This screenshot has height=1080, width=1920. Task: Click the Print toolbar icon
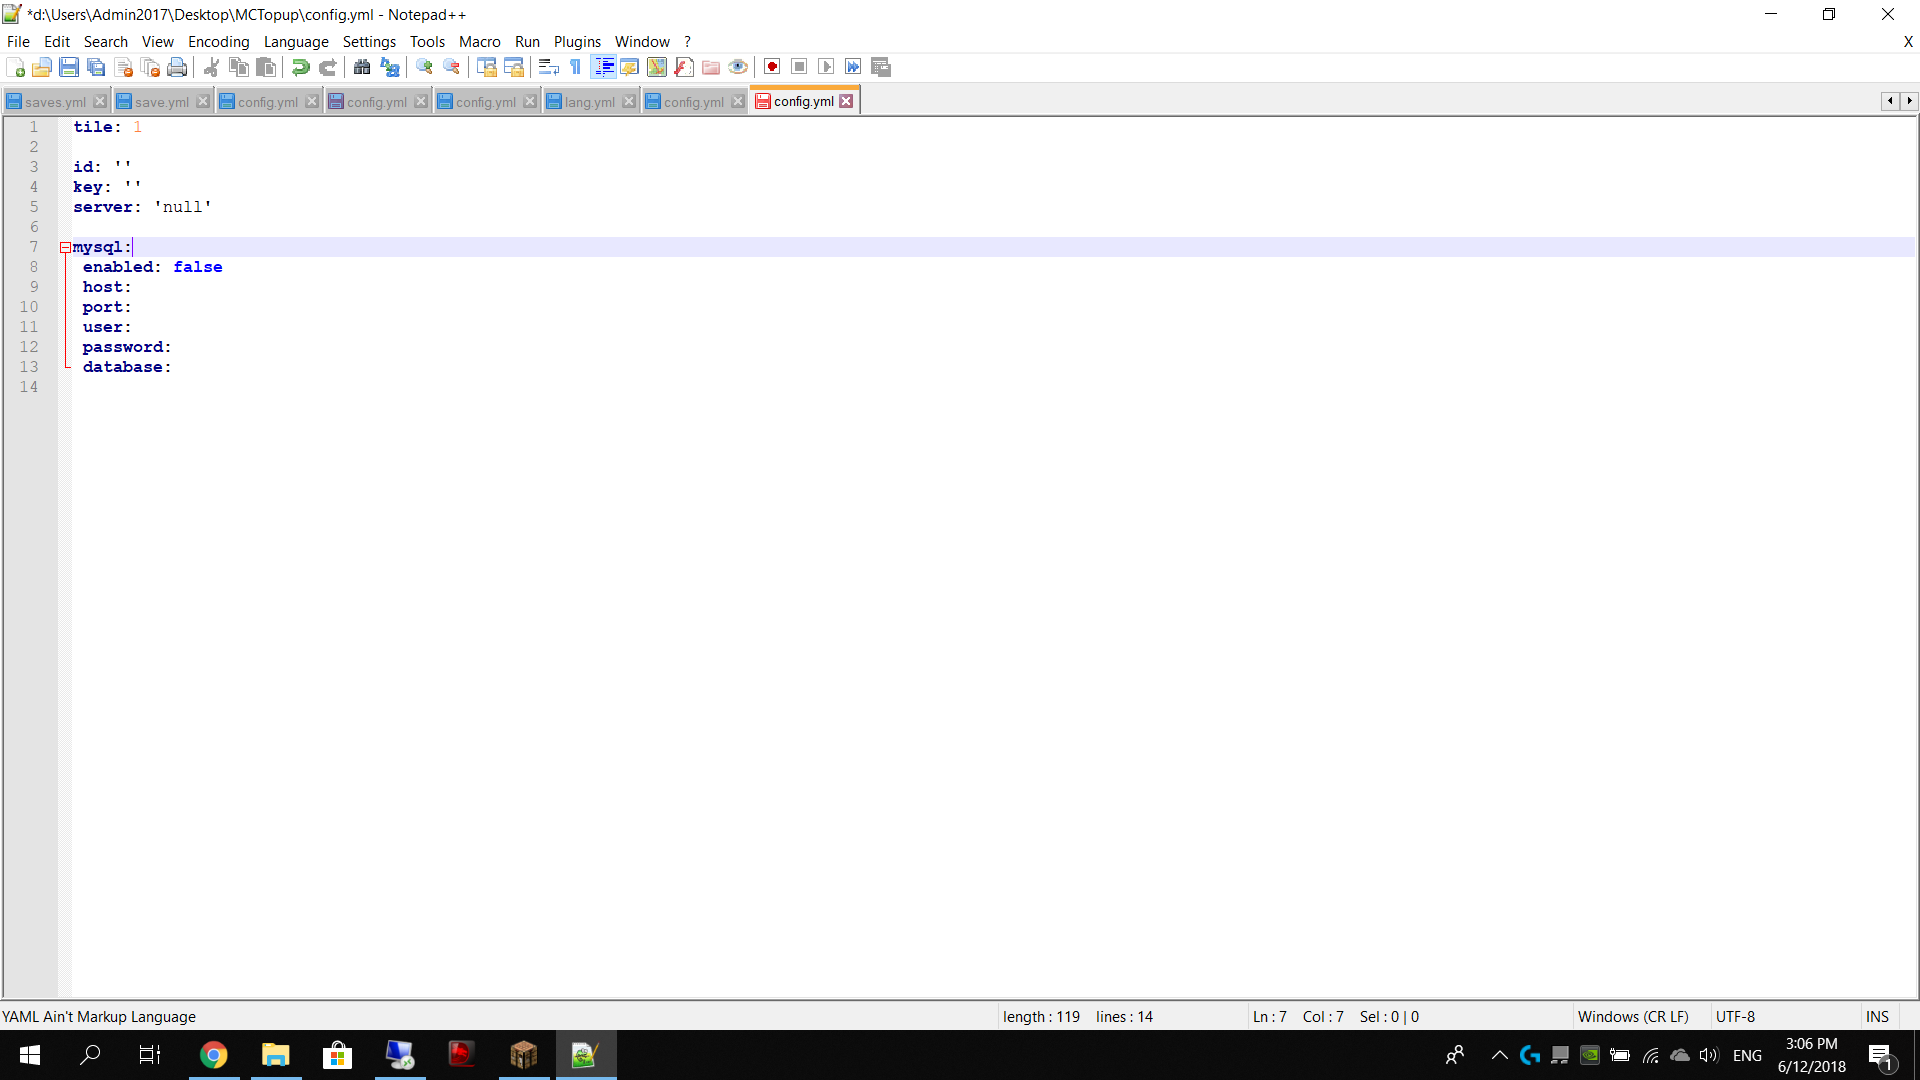pos(177,67)
